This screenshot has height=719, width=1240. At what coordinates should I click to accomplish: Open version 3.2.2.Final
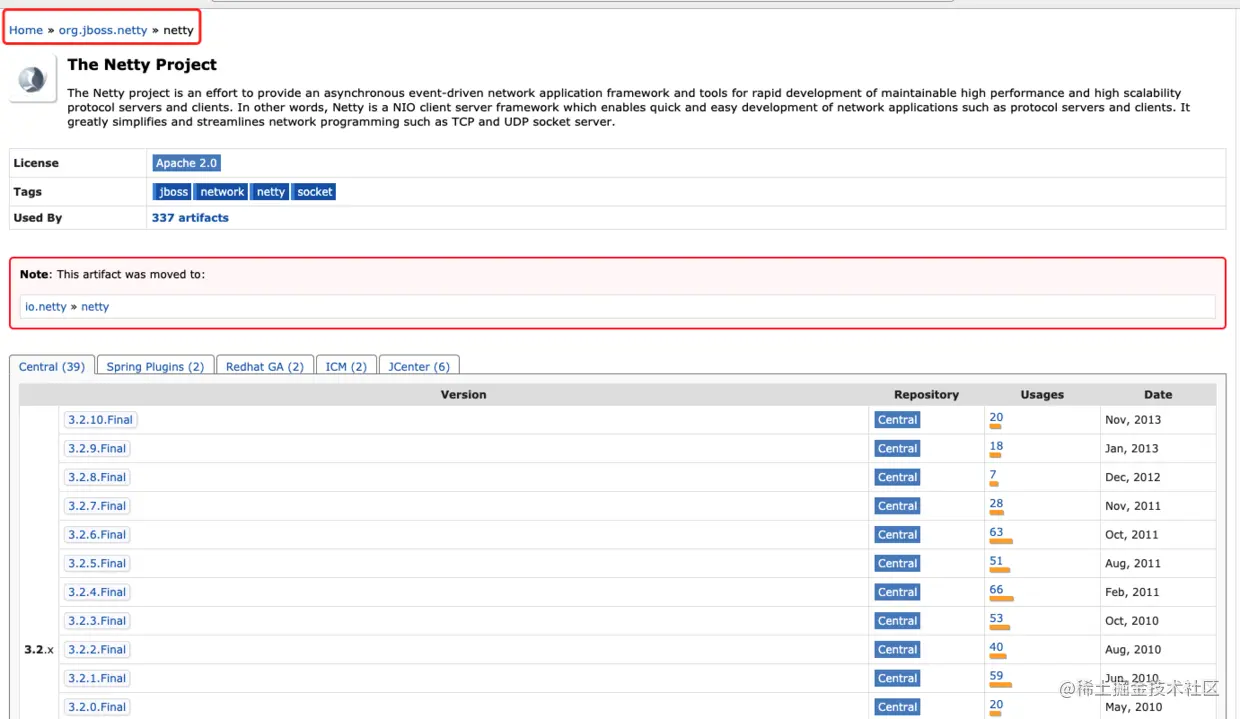tap(97, 650)
